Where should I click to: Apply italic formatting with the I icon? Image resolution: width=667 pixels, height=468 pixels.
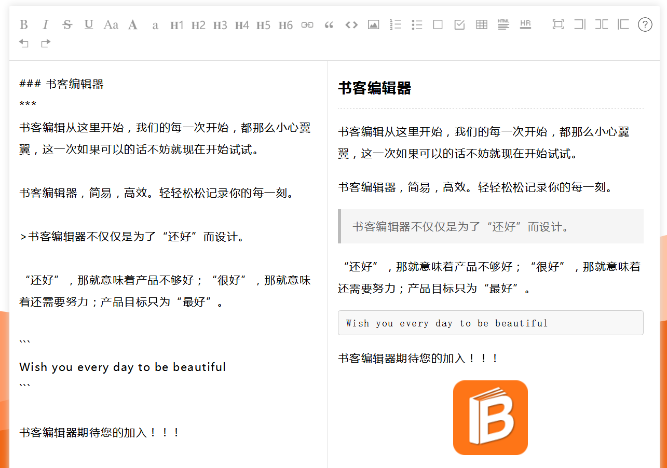46,25
